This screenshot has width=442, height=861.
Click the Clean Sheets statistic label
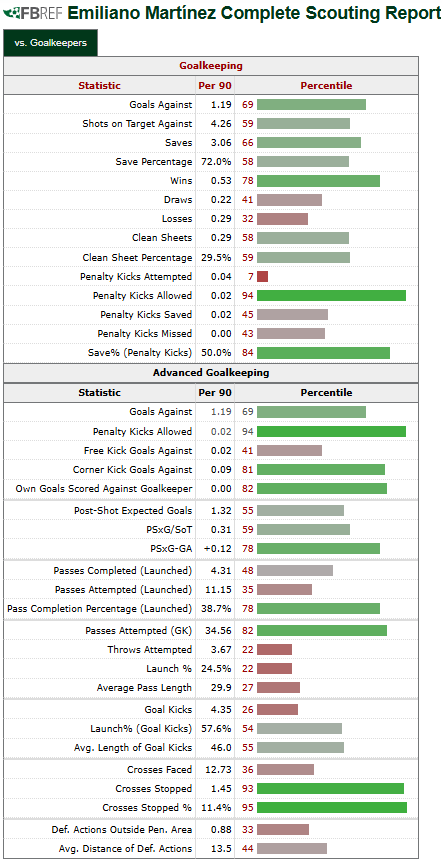[162, 238]
